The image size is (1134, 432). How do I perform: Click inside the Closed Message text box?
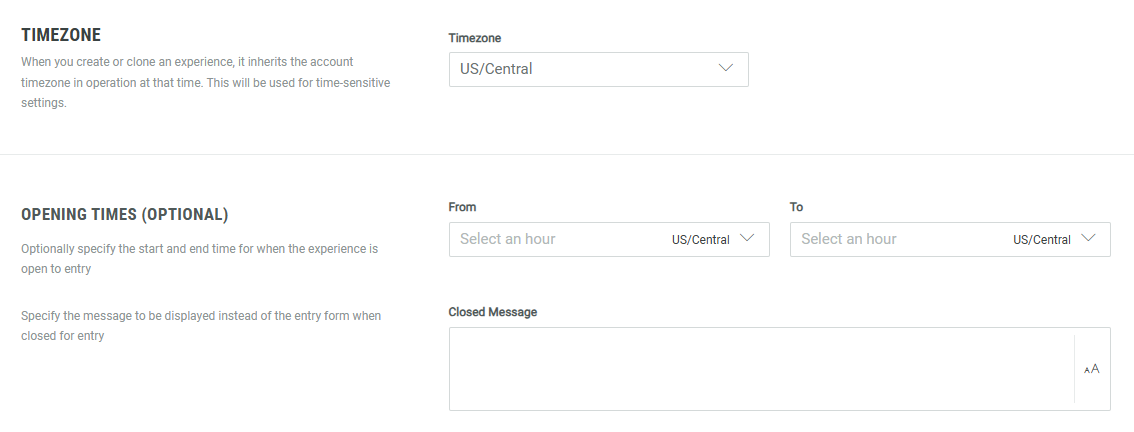coord(760,369)
